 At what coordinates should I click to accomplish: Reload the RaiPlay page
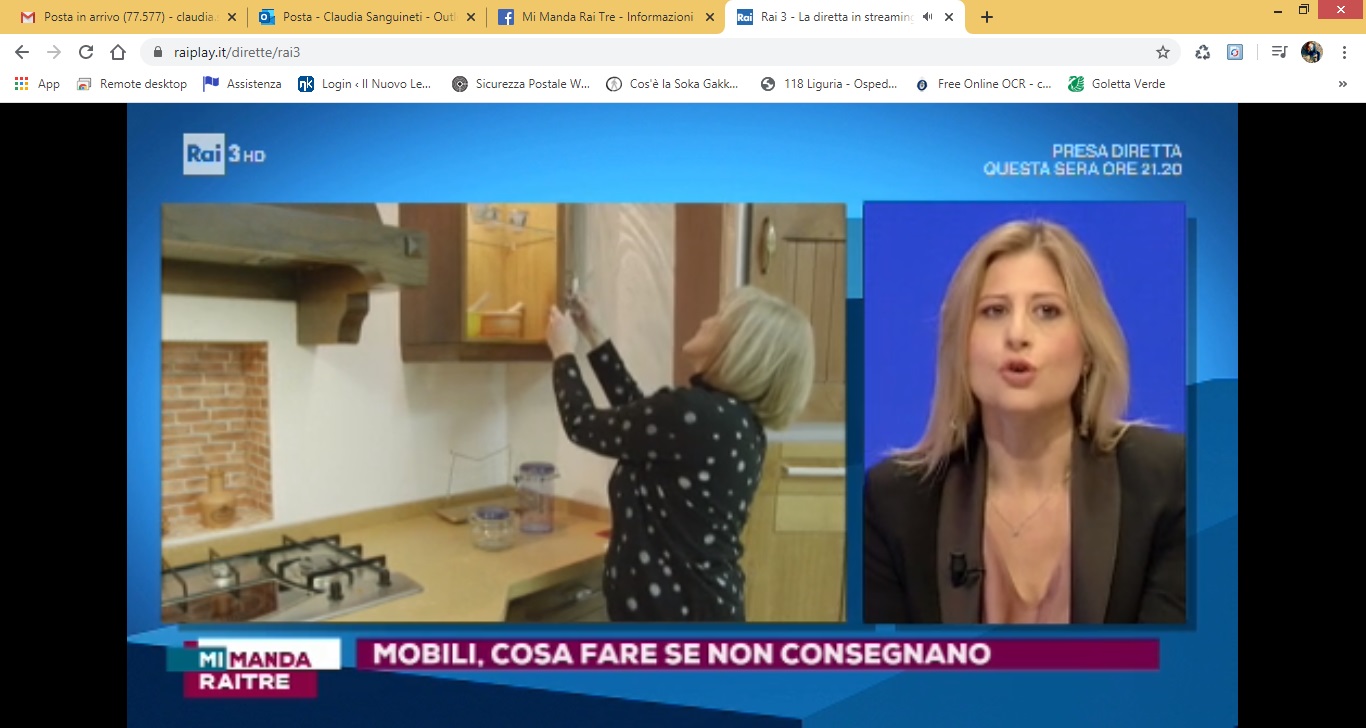point(86,52)
